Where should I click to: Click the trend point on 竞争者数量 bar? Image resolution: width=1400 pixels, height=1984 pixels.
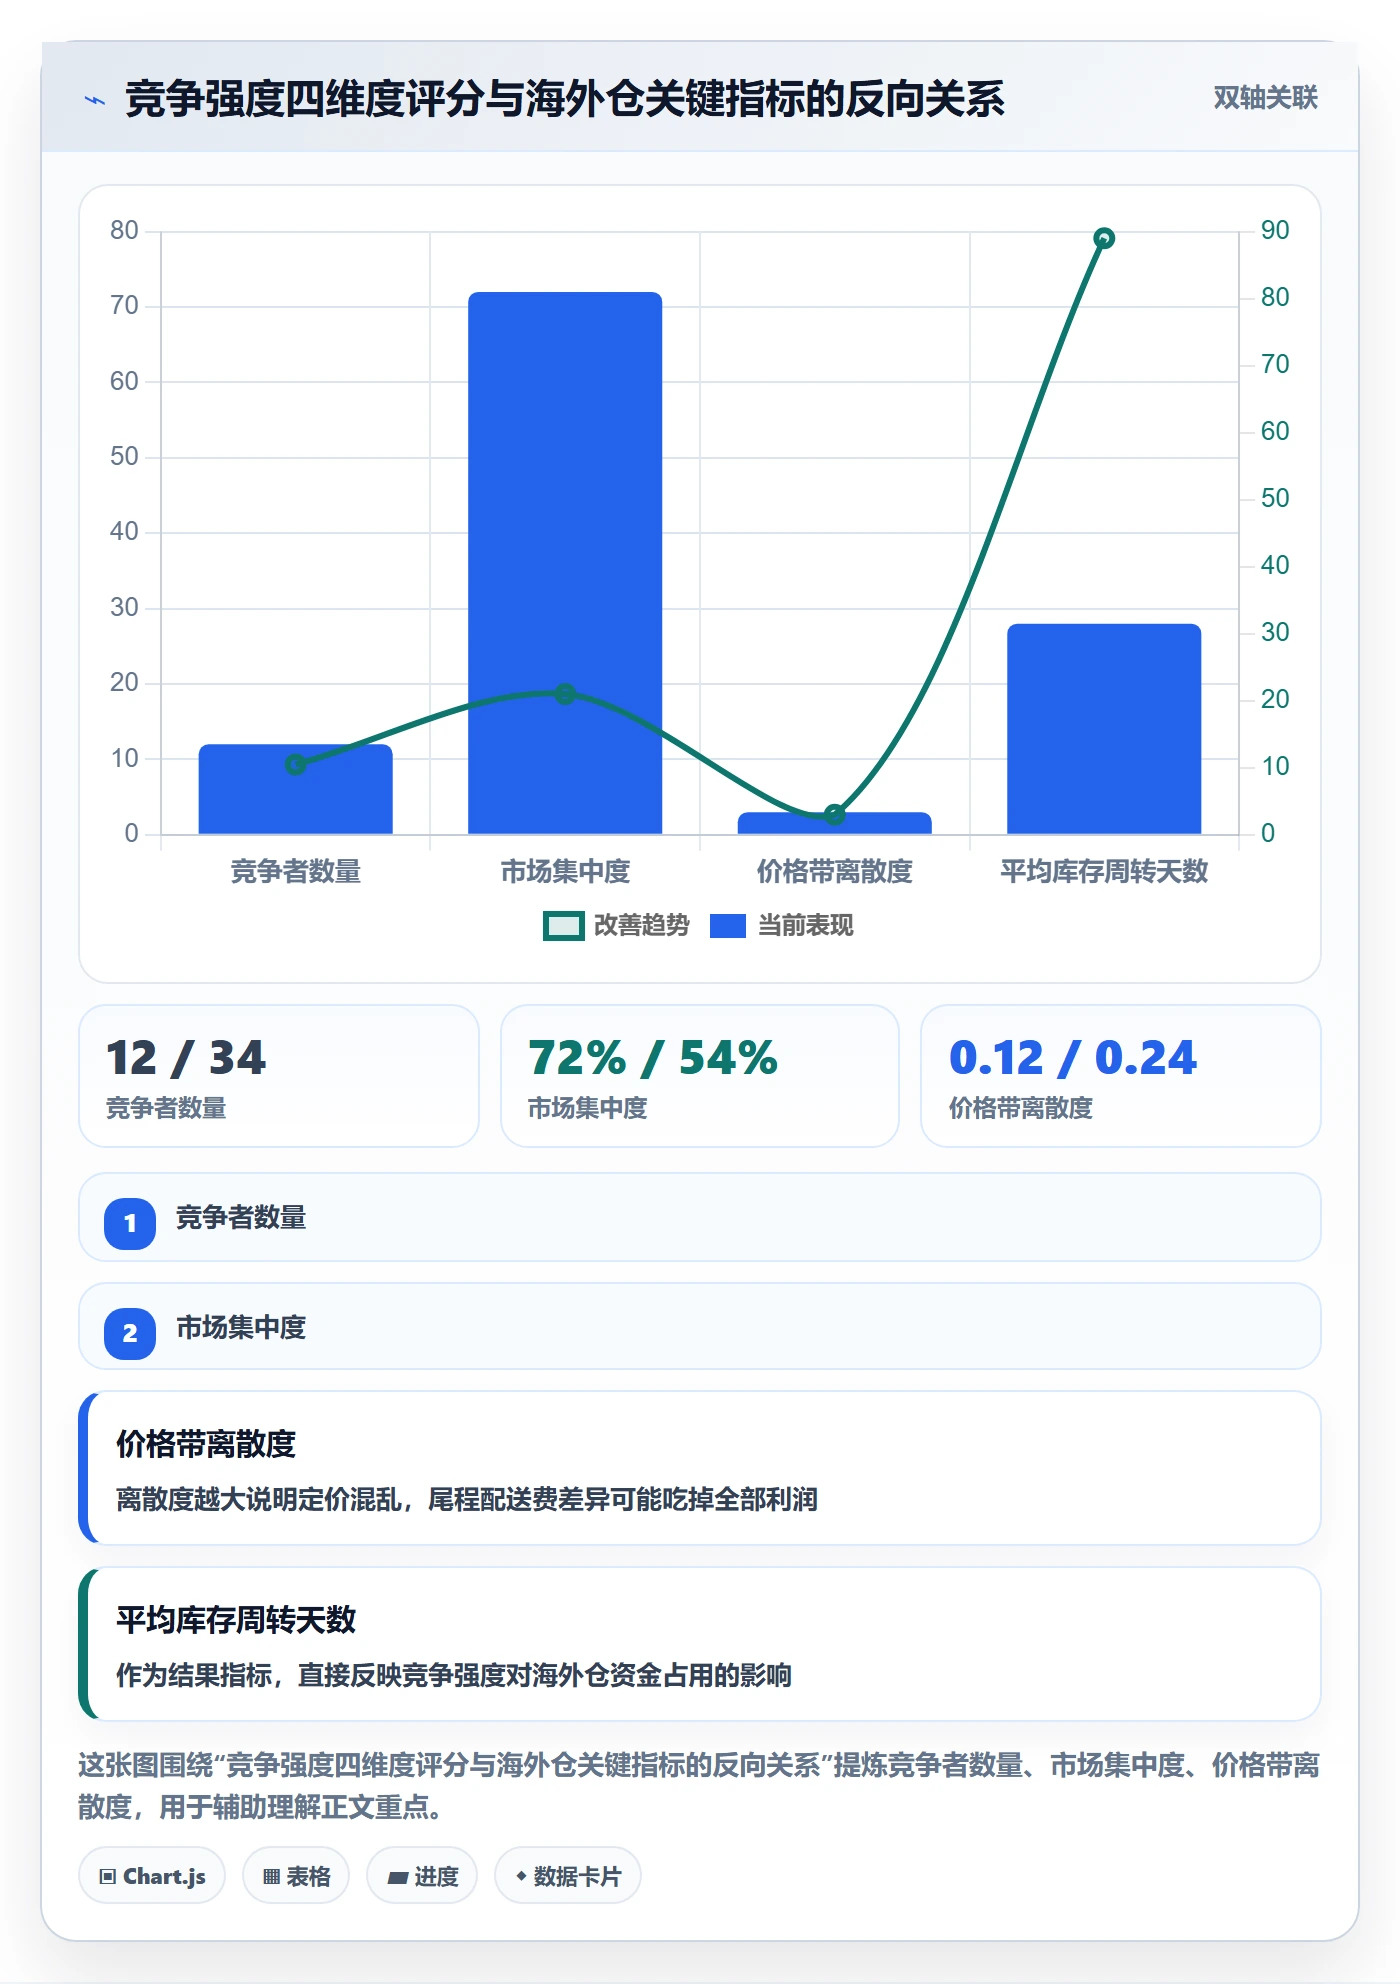tap(296, 765)
